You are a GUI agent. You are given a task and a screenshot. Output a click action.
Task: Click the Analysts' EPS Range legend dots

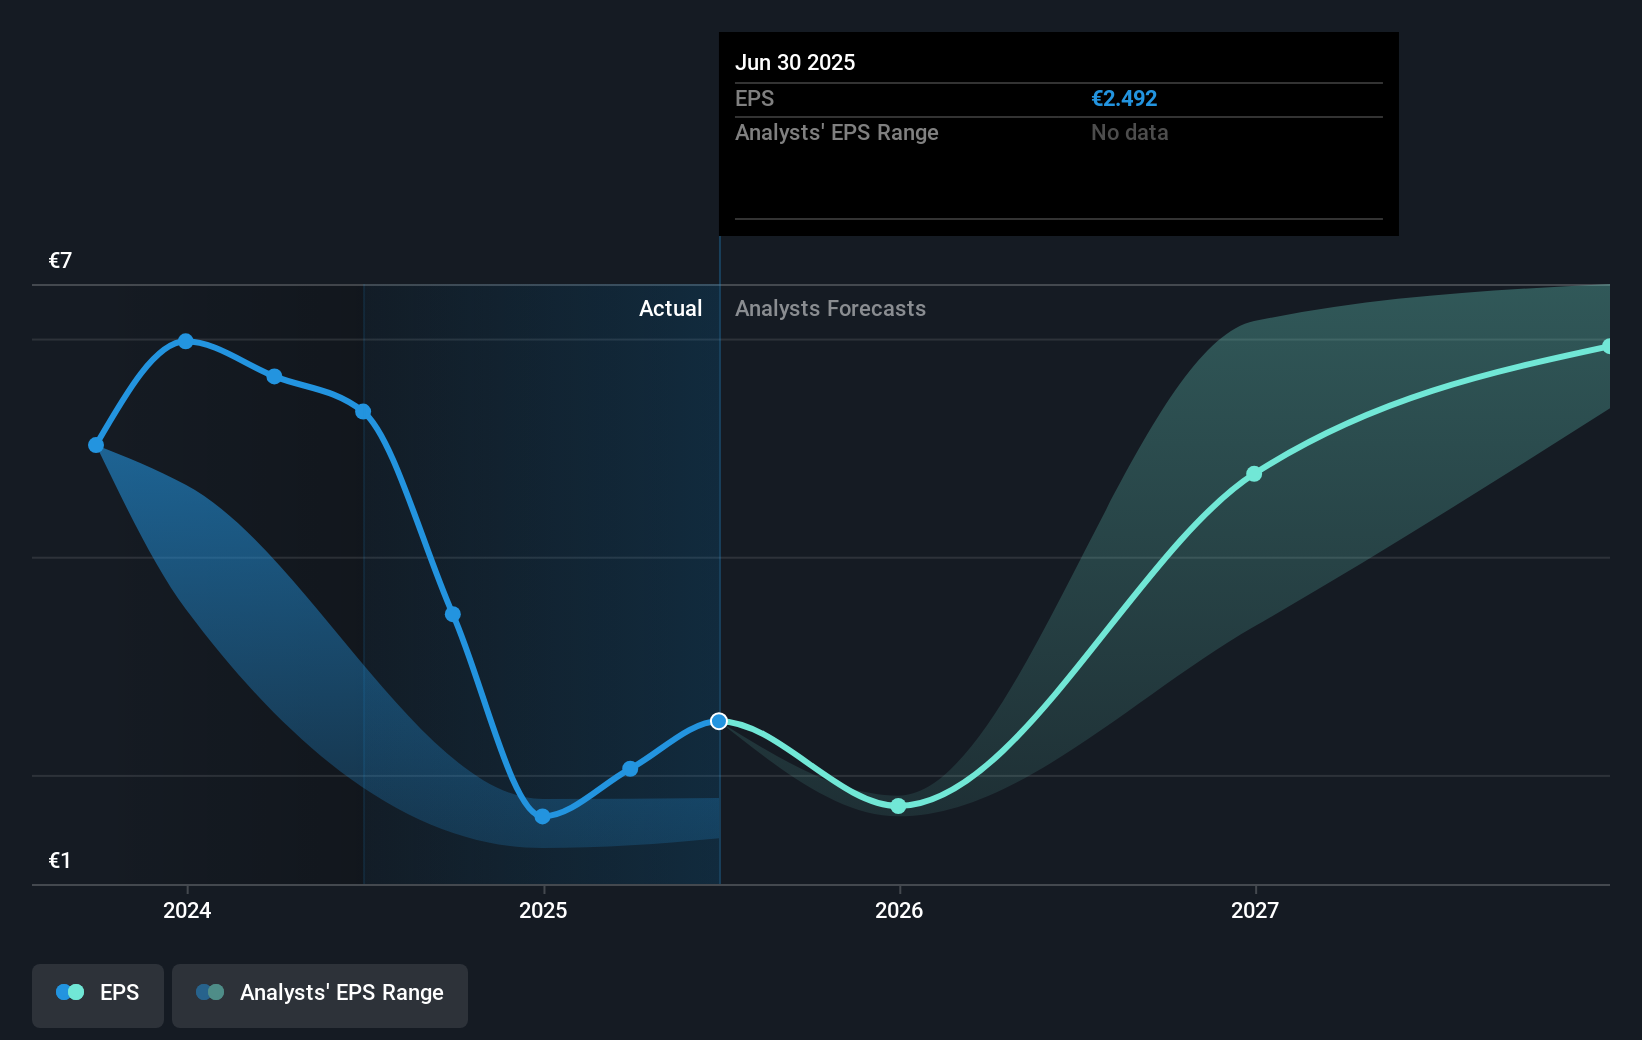click(x=210, y=993)
